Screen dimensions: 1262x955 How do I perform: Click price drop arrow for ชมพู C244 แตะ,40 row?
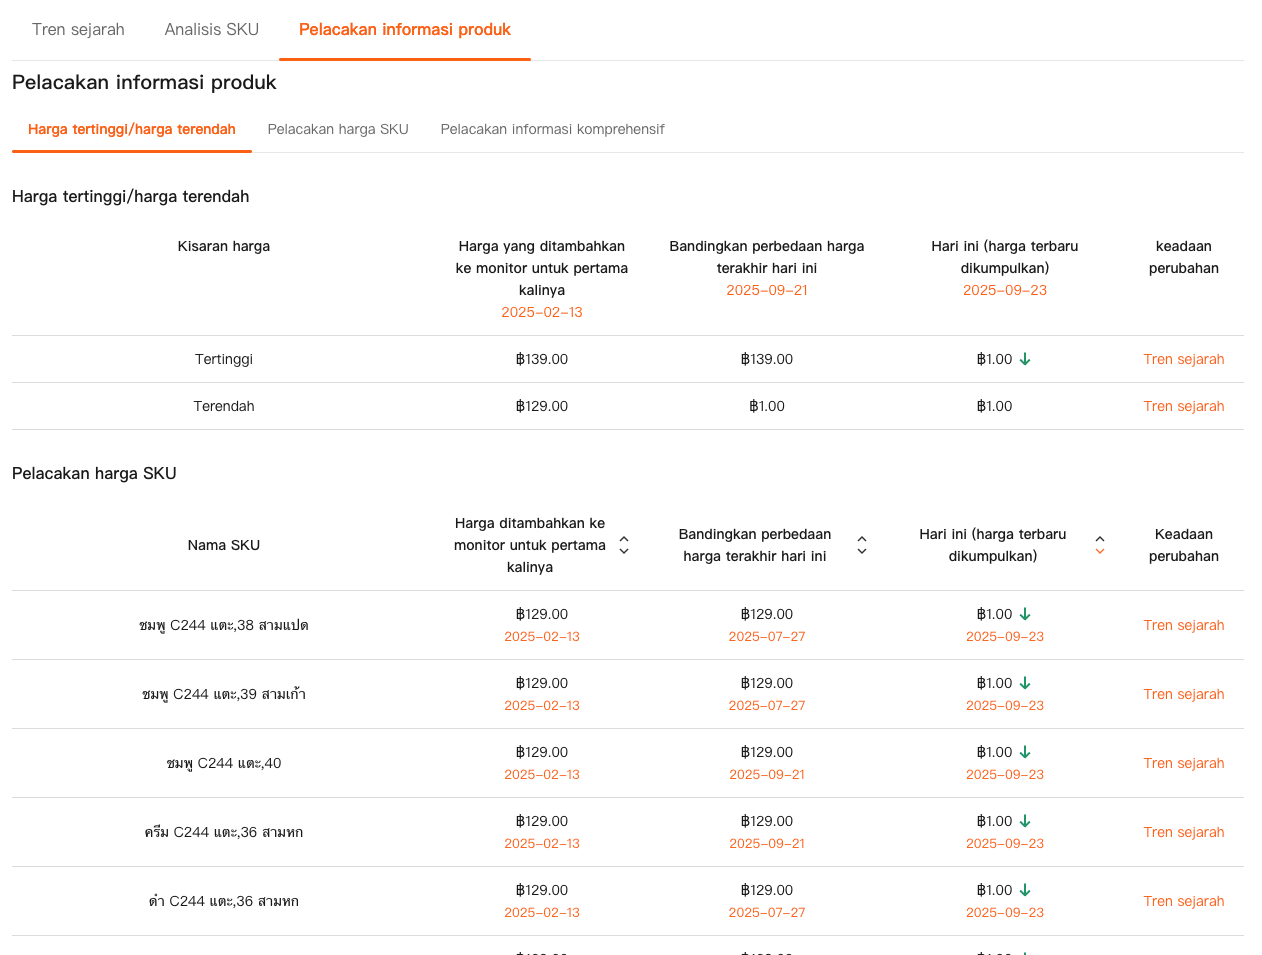1025,752
